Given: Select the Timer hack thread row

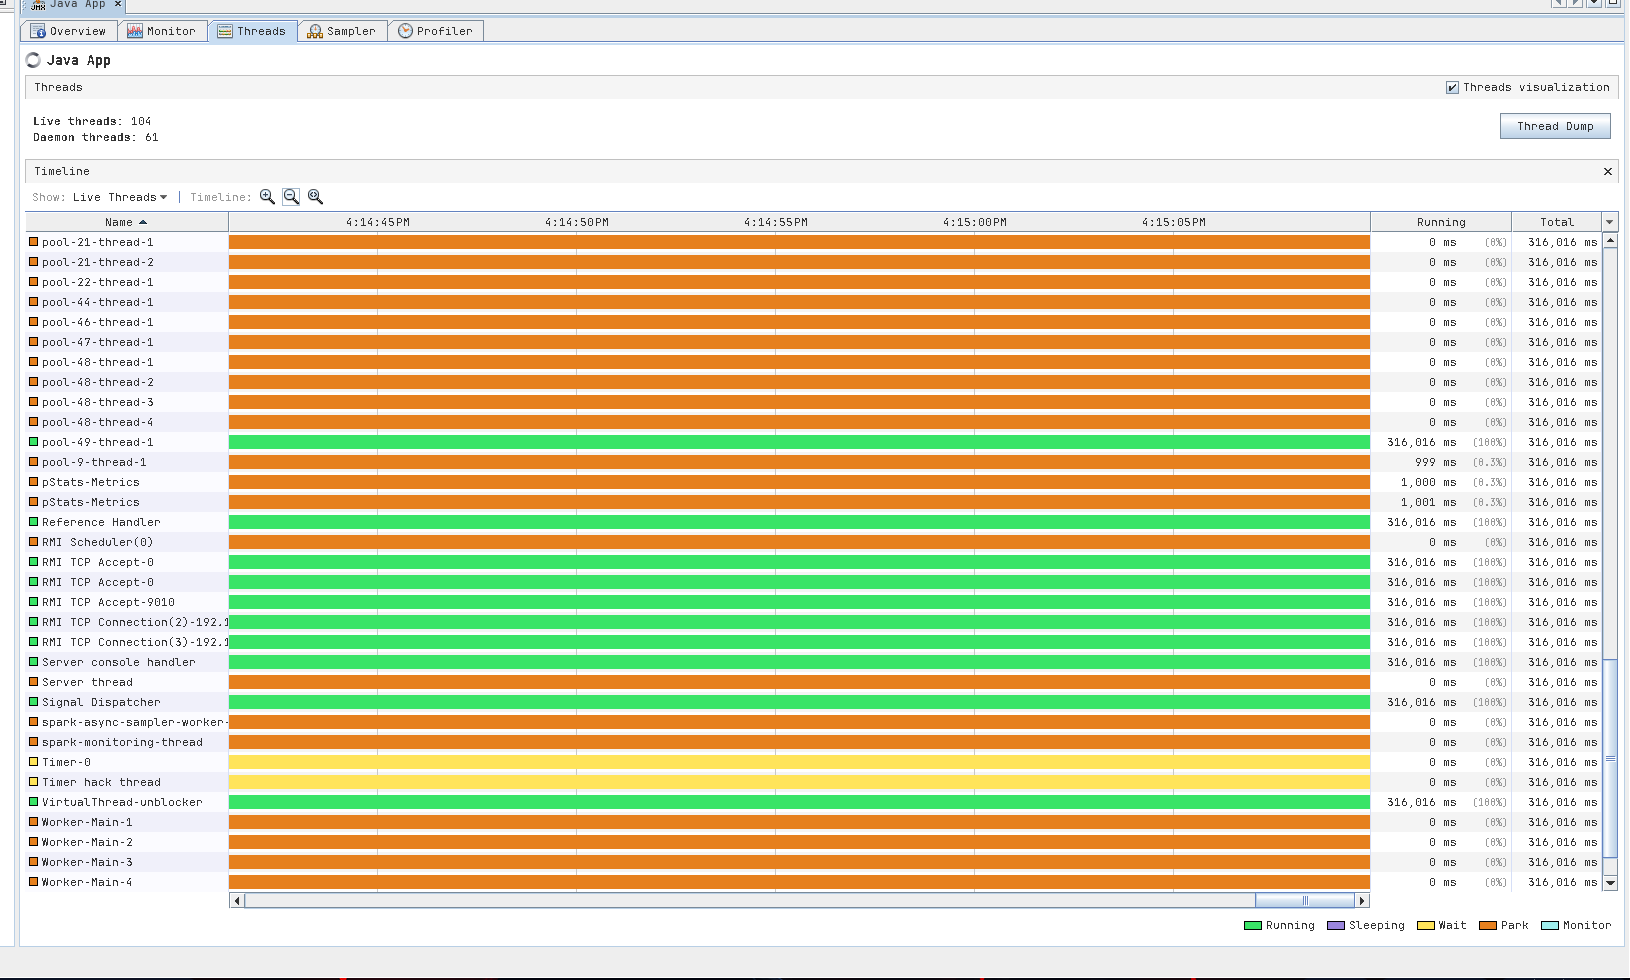Looking at the screenshot, I should [x=813, y=782].
